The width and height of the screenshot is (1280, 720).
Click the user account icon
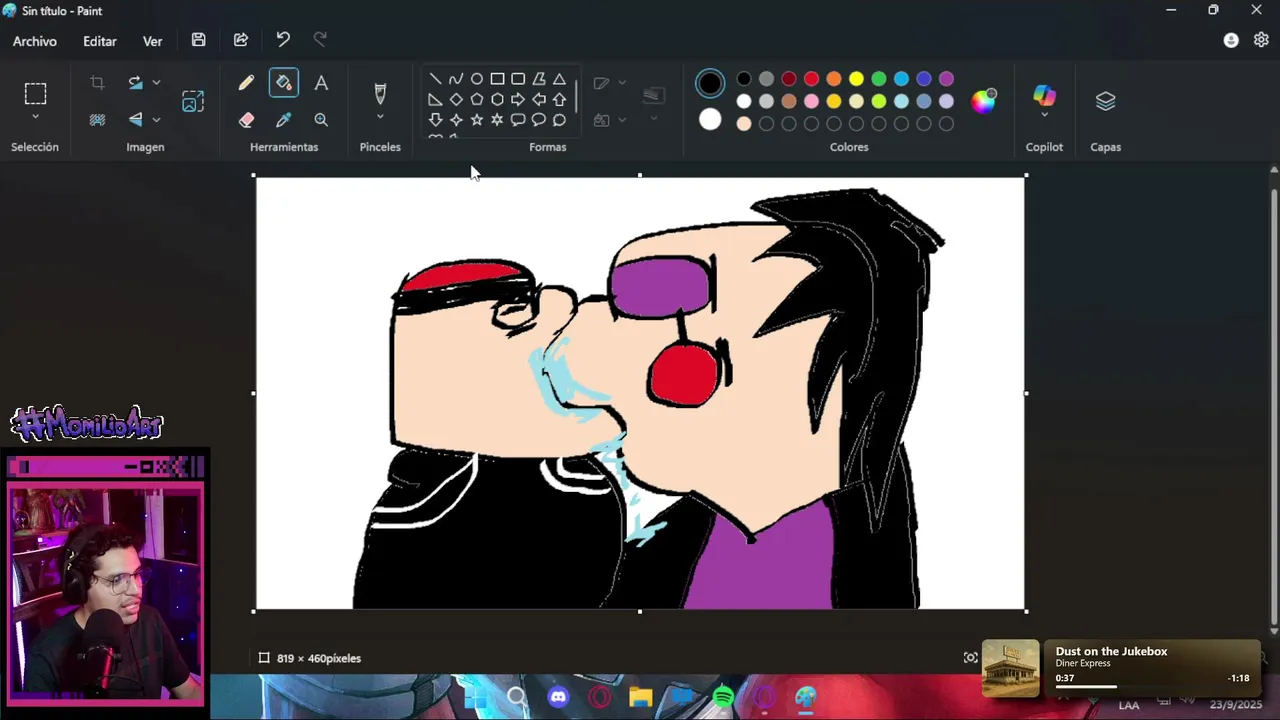coord(1231,40)
